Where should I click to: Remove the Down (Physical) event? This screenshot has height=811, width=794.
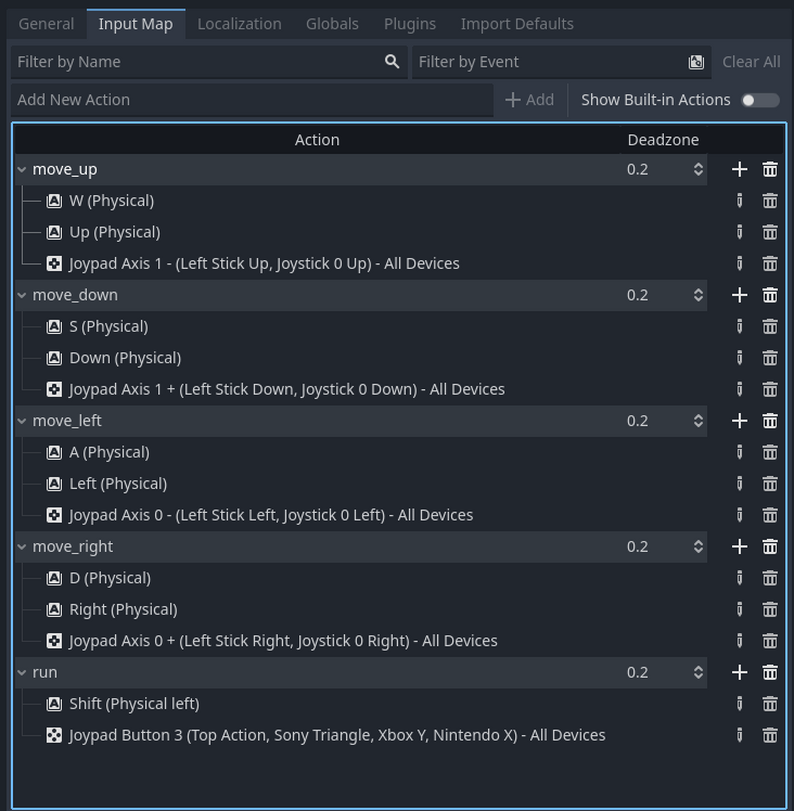(x=770, y=358)
